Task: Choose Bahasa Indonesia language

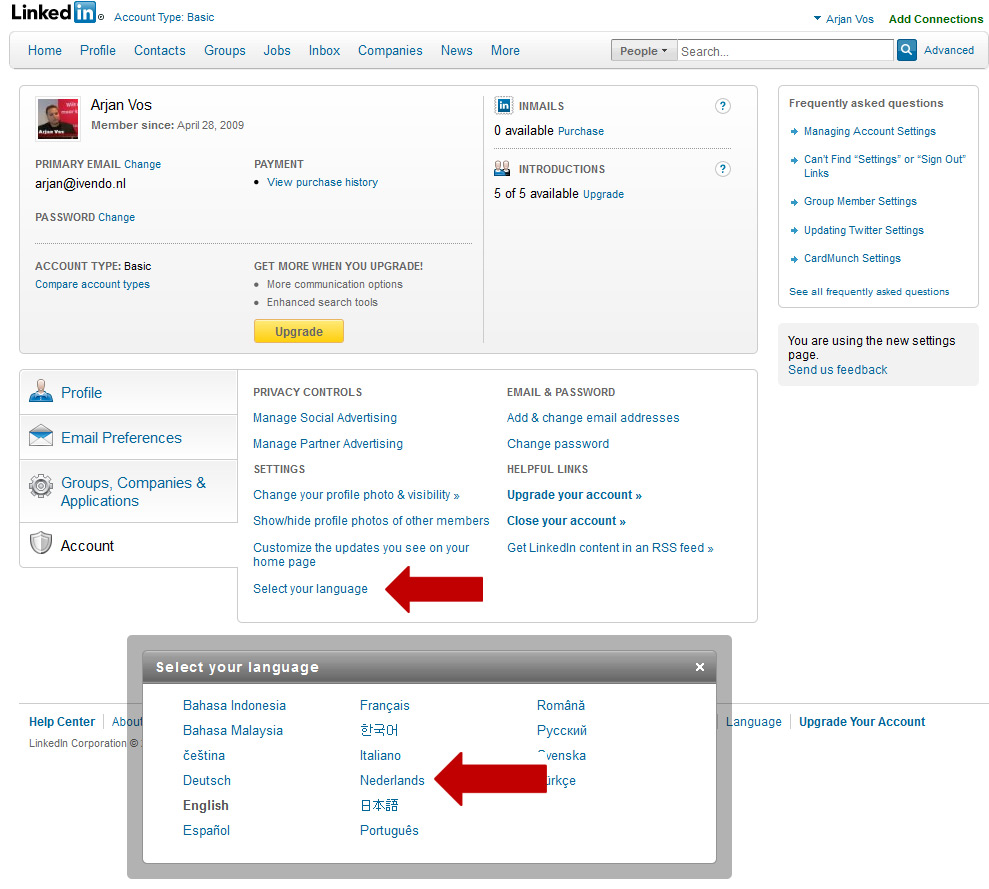Action: pyautogui.click(x=235, y=705)
